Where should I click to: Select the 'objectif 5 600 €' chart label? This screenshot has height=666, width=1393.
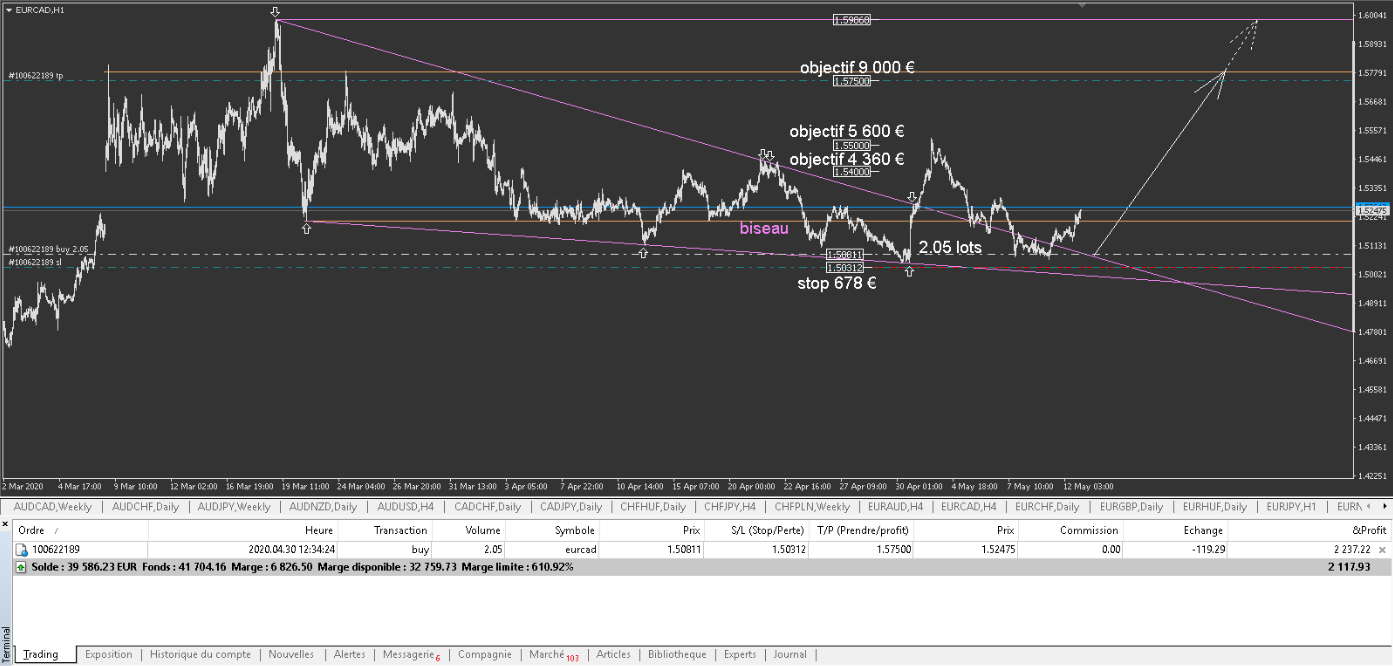(x=846, y=131)
